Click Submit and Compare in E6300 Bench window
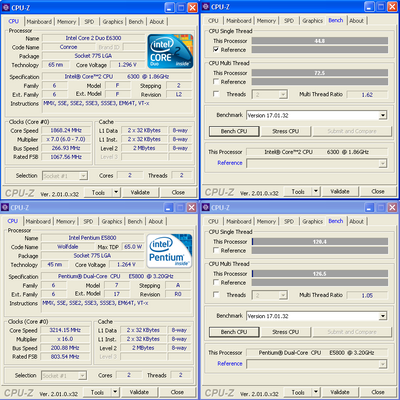The image size is (400, 400). pos(352,131)
